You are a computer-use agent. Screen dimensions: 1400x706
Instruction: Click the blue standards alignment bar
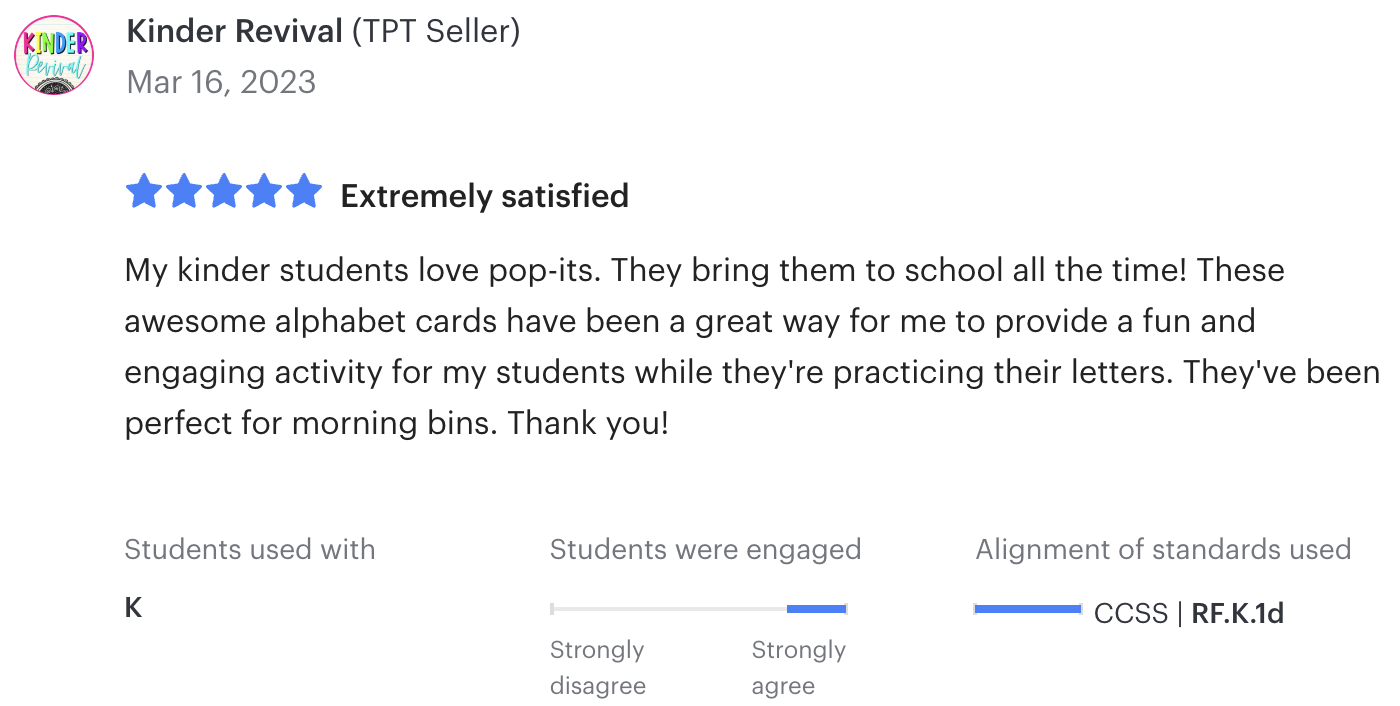pos(1028,608)
